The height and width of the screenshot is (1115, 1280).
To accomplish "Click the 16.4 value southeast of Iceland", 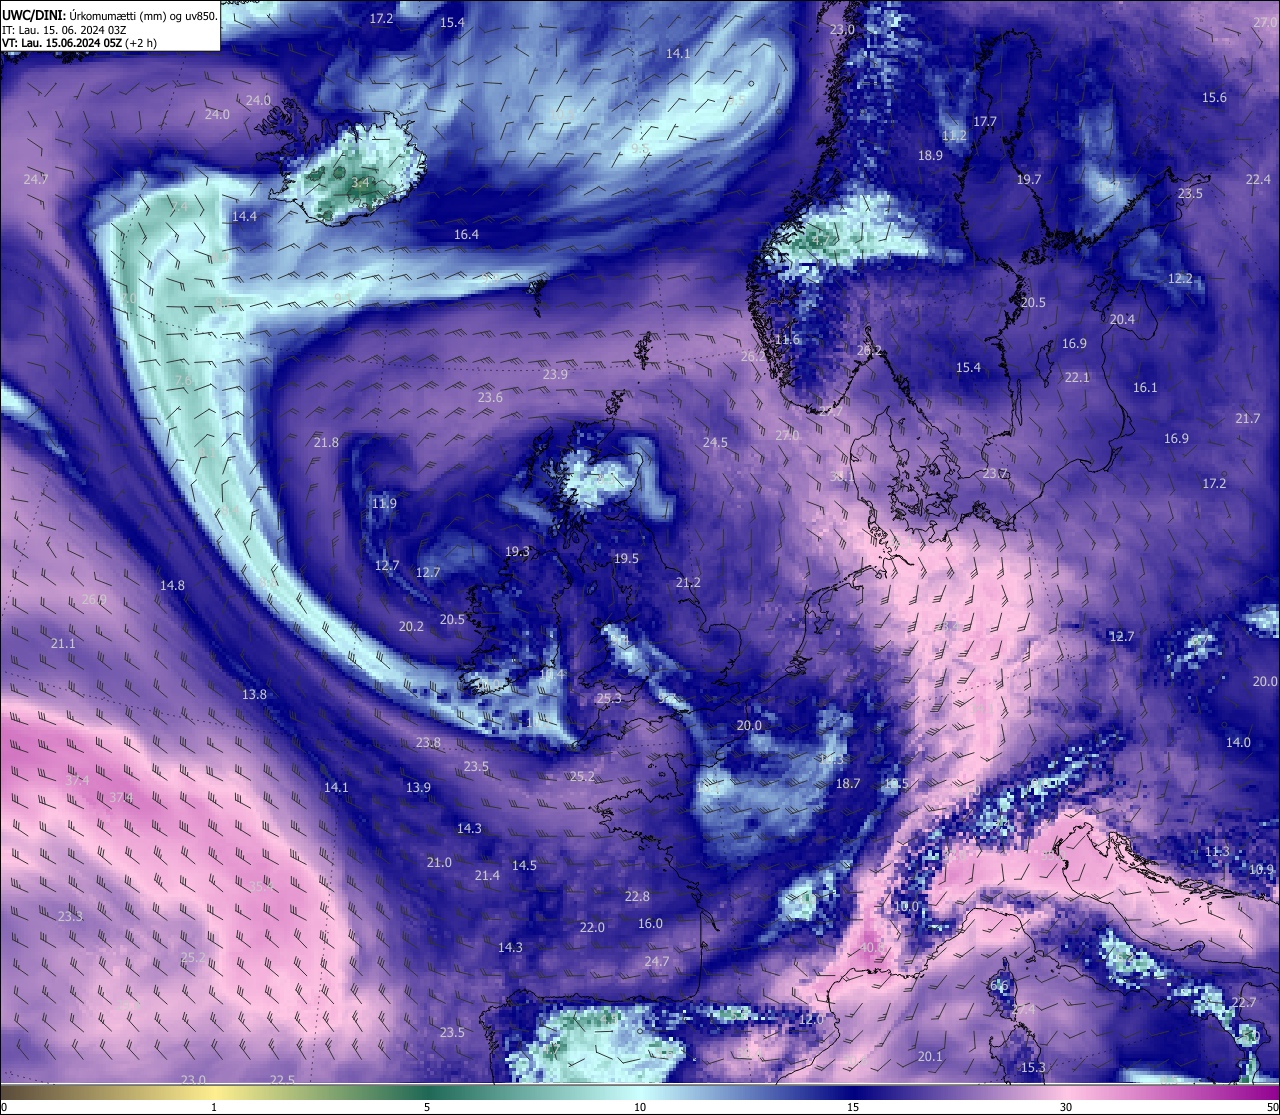I will coord(466,235).
